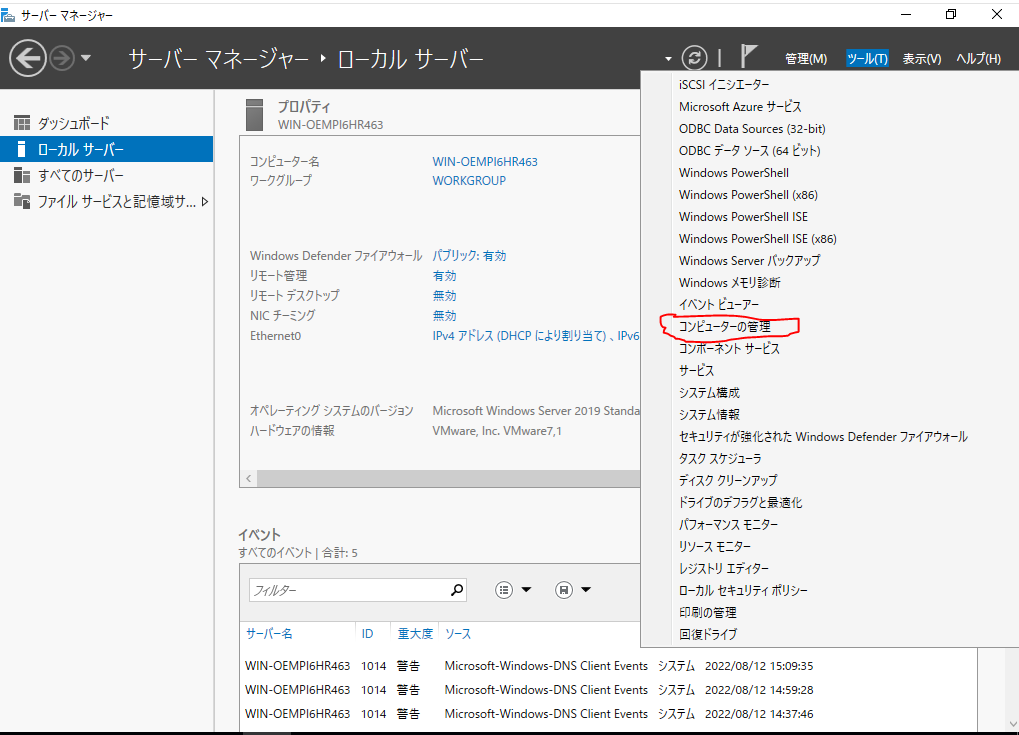Screen dimensions: 1019x735
Task: Open the 管理(M) menu
Action: click(x=805, y=58)
